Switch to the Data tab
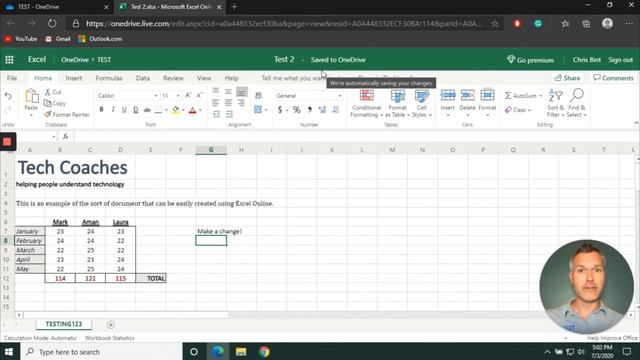This screenshot has height=360, width=640. coord(142,78)
